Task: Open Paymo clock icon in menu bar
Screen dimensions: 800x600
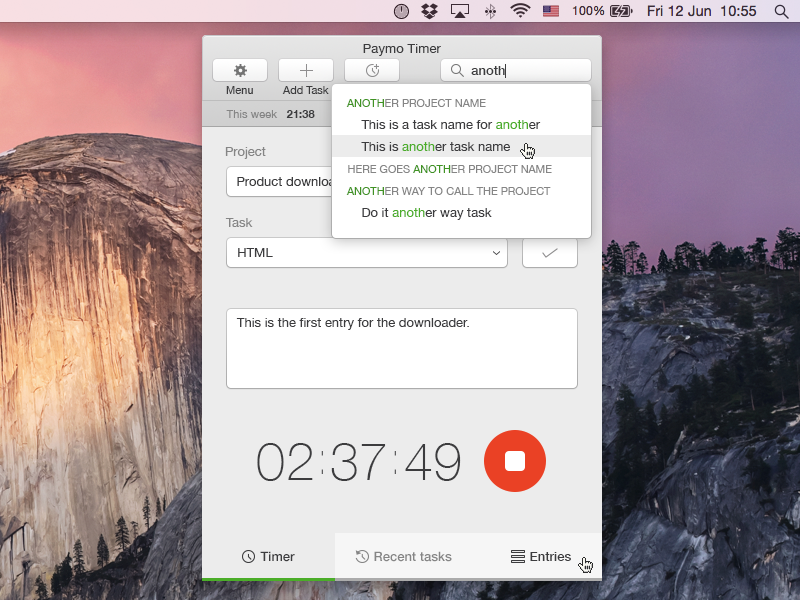Action: click(402, 11)
